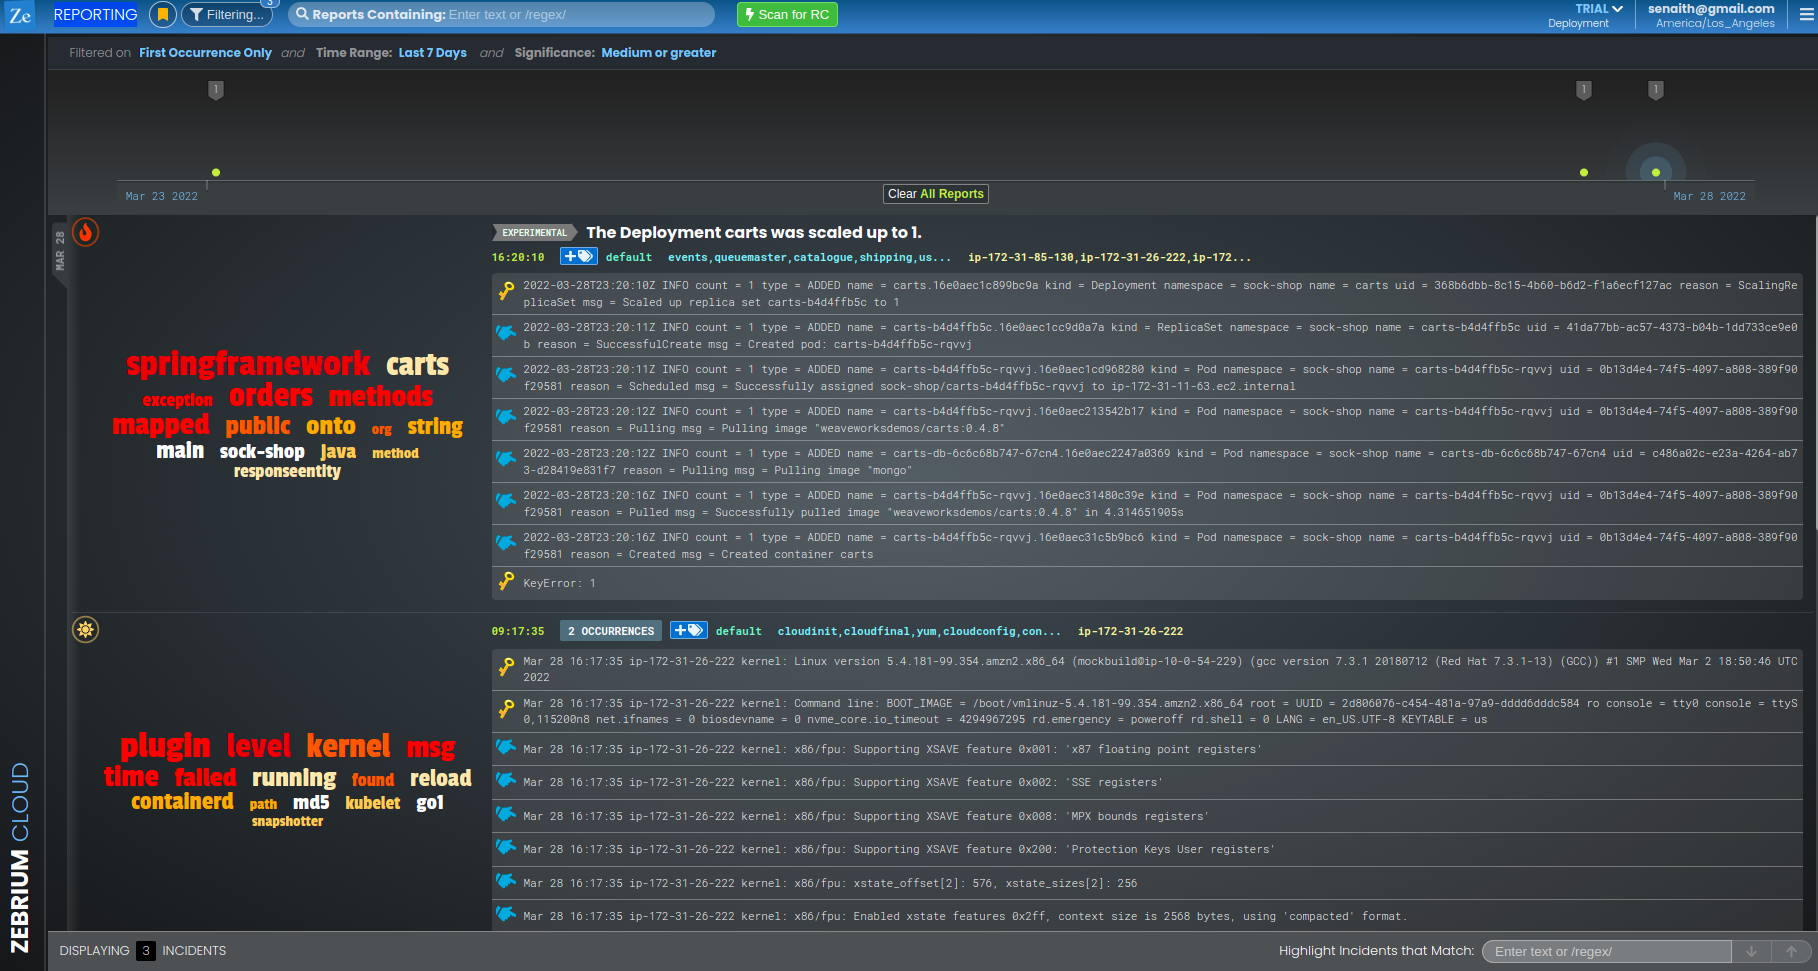Open the title 'The Deployment carts was scaled up to 1.'
This screenshot has width=1818, height=971.
pyautogui.click(x=754, y=232)
